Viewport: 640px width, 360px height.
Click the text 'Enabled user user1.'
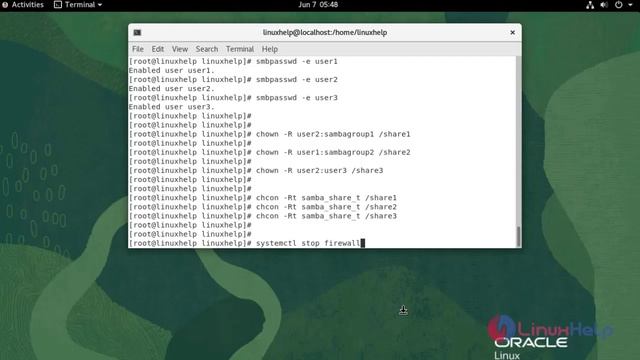pos(171,70)
